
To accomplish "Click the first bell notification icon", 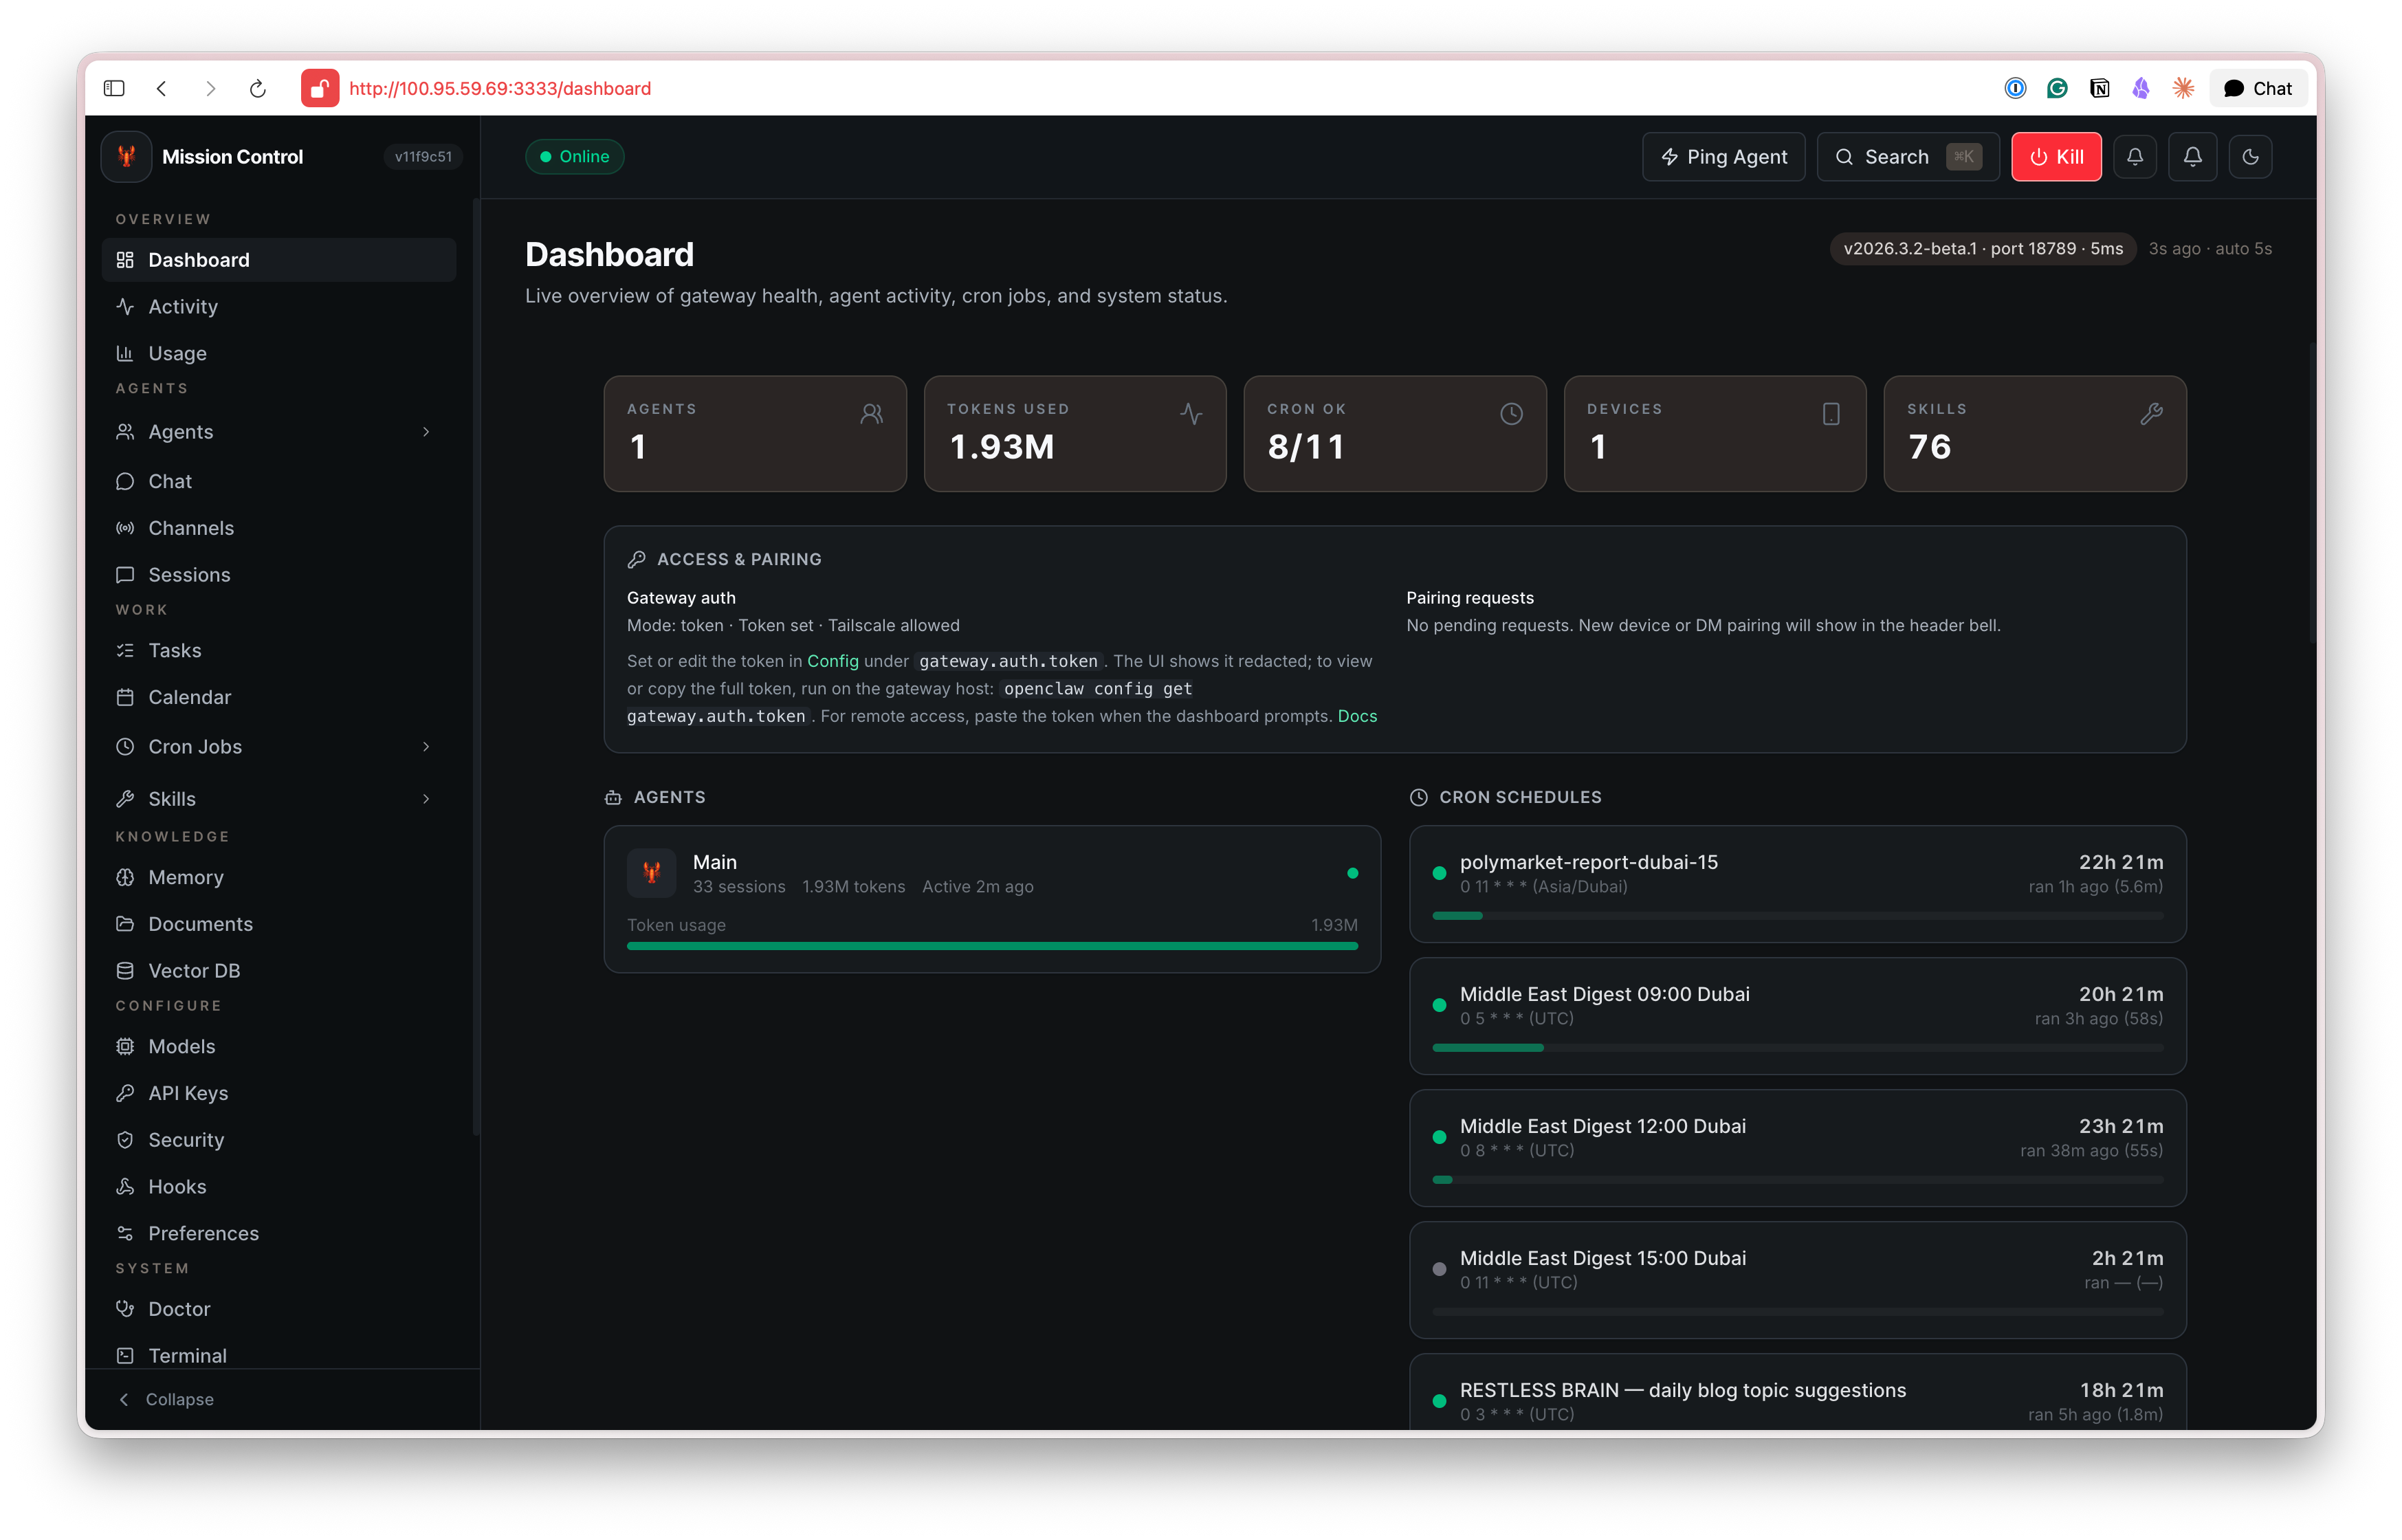I will [2134, 157].
